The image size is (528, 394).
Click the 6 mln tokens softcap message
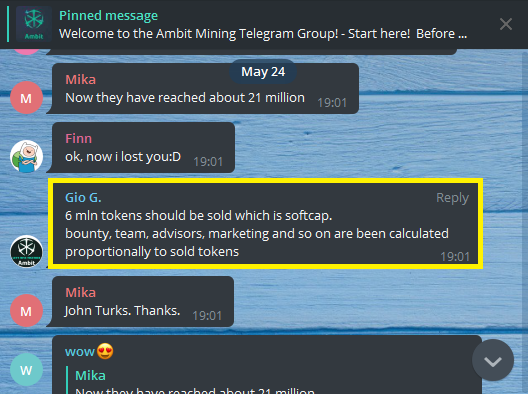point(266,224)
